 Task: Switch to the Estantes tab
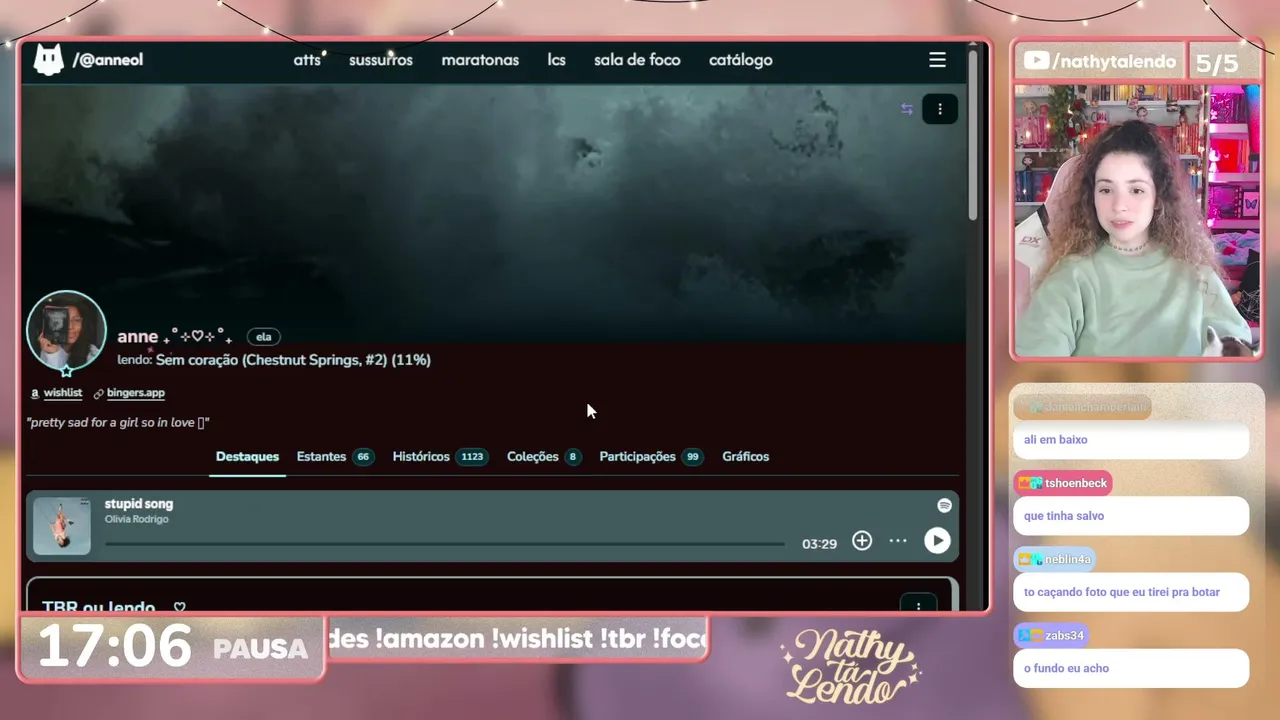(335, 457)
